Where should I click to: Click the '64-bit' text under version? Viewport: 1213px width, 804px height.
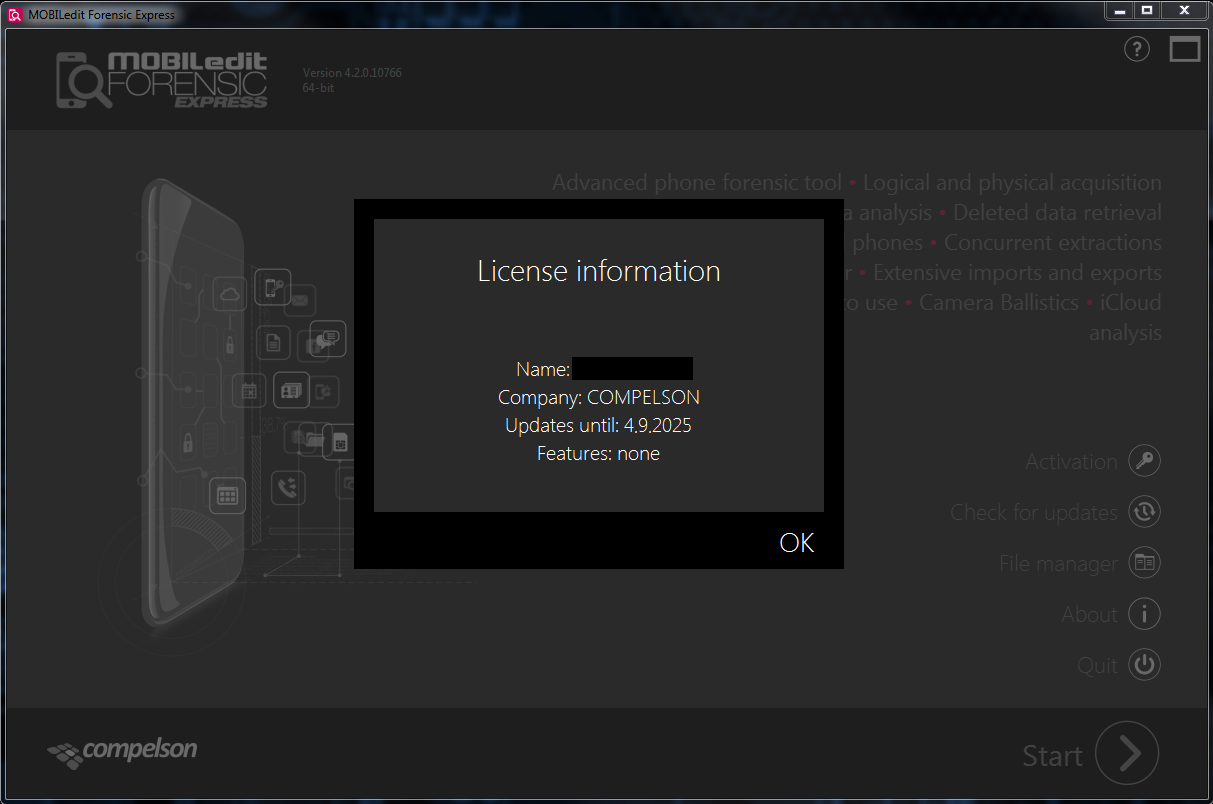pos(318,88)
